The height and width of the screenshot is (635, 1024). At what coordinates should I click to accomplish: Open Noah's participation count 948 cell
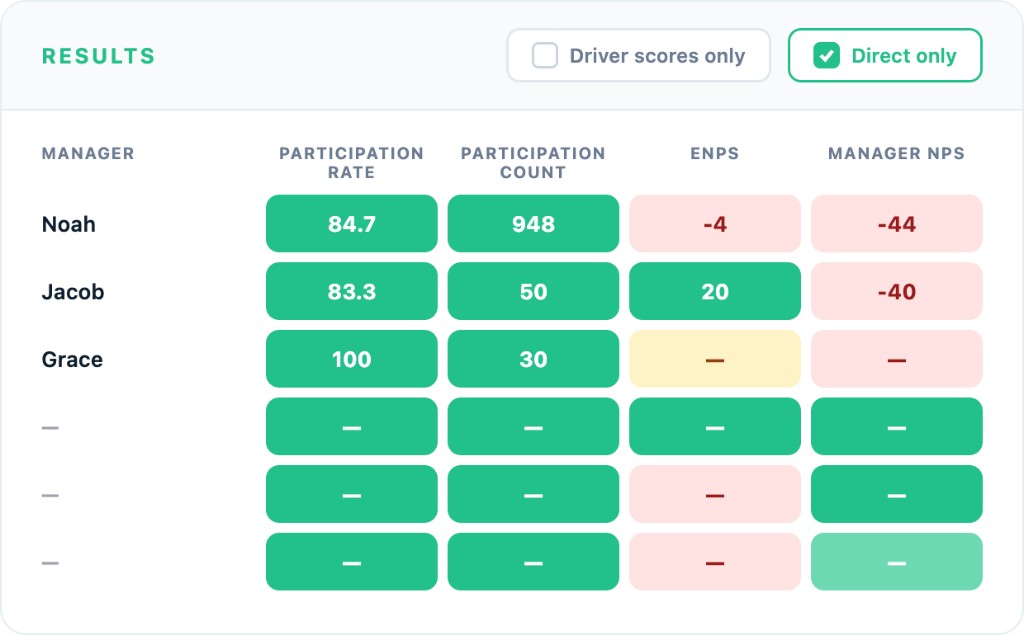point(533,224)
